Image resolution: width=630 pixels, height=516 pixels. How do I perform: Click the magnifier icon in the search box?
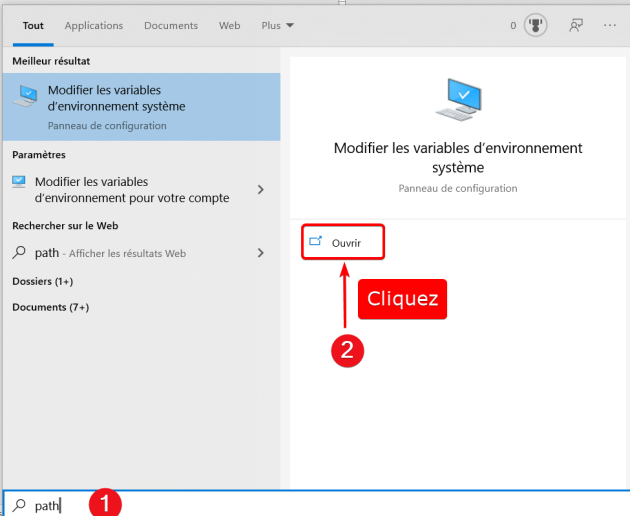[x=19, y=505]
